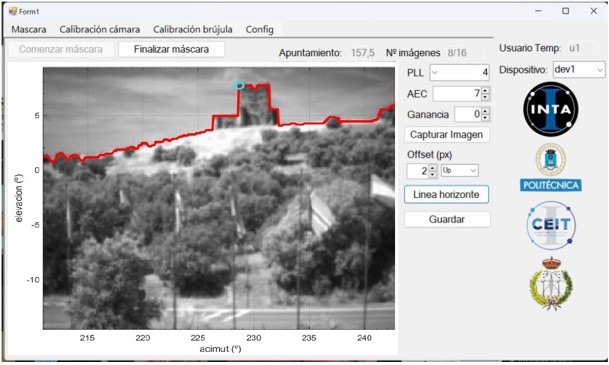This screenshot has height=365, width=609.
Task: Decrease Ganancia value with down arrow
Action: [485, 117]
